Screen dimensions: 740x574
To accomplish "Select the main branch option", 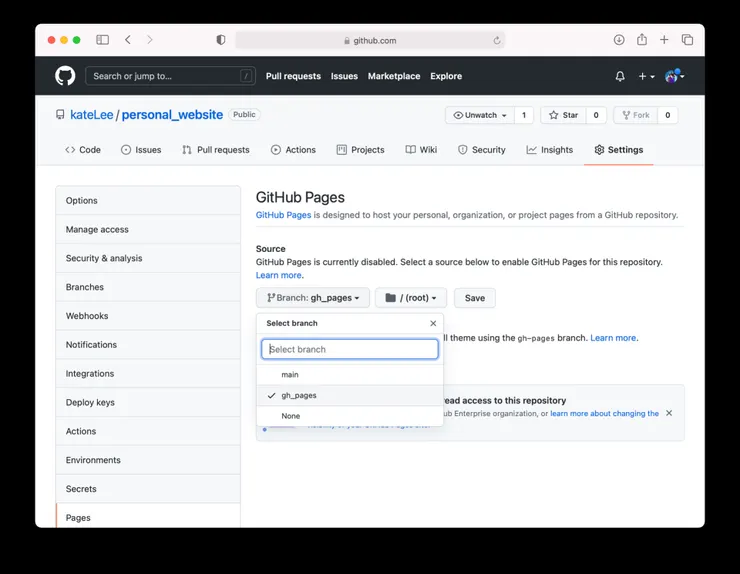I will coord(290,375).
